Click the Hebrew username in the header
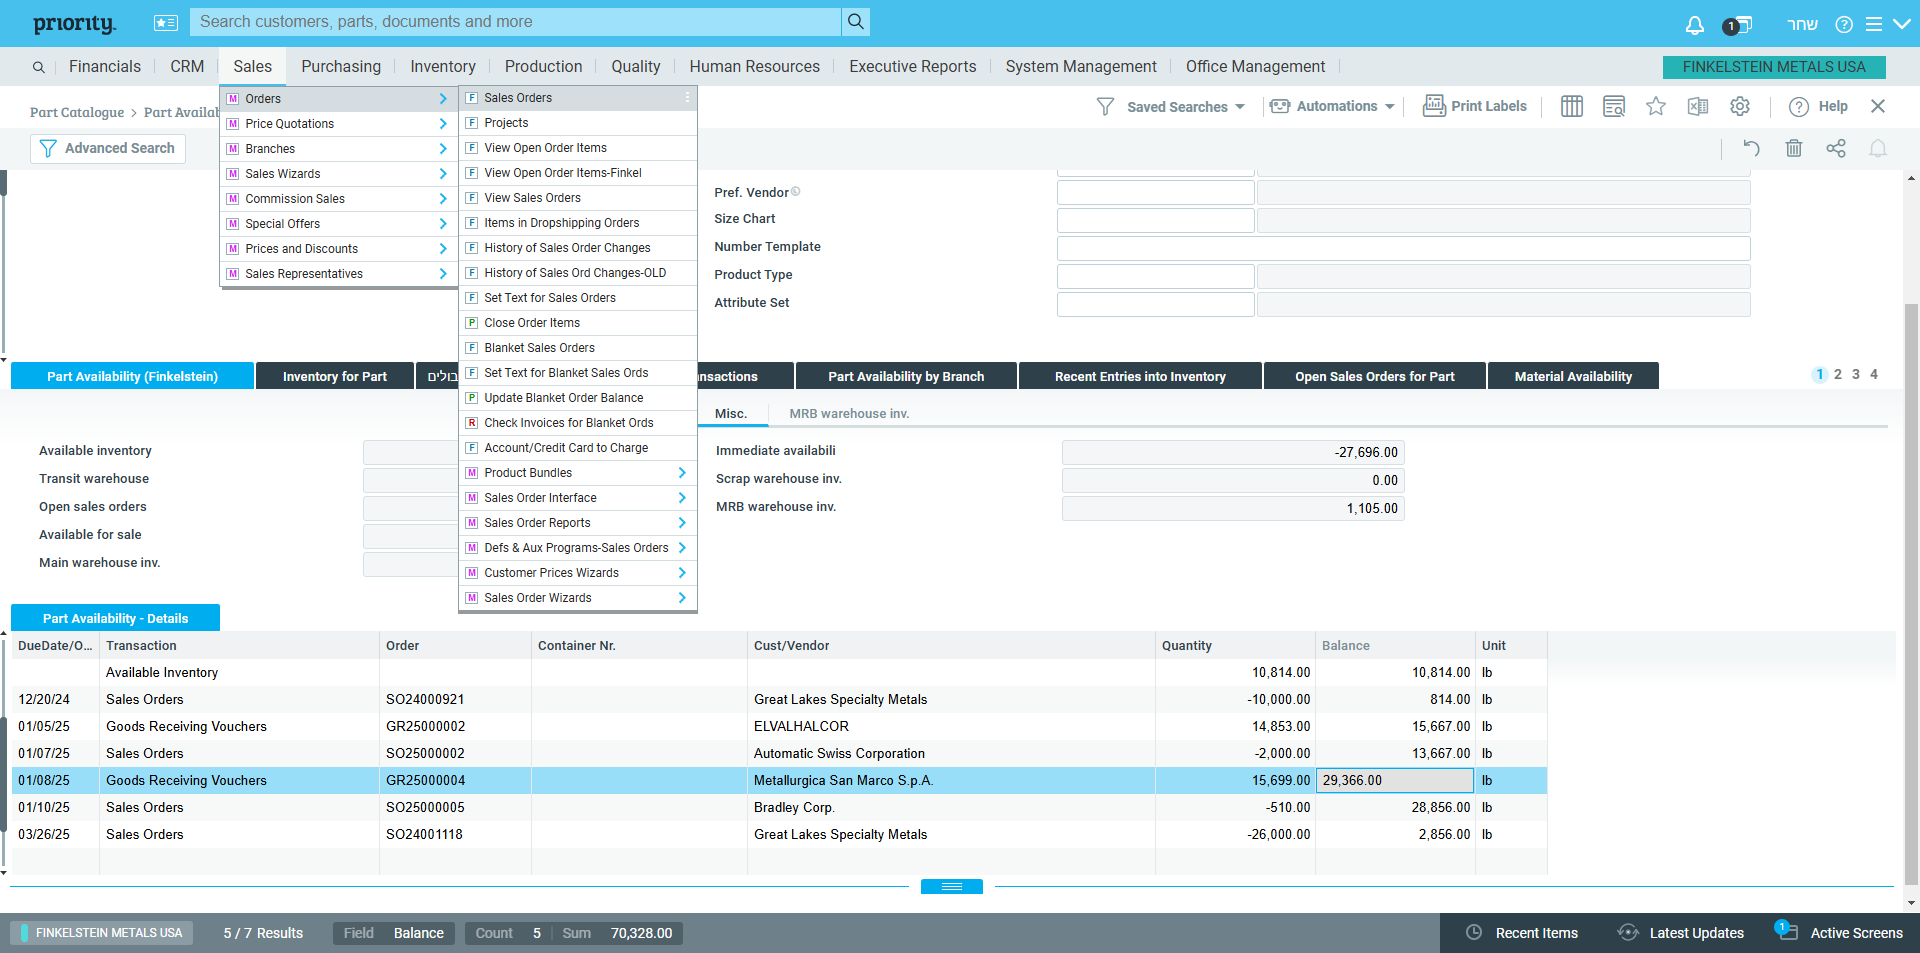1920x953 pixels. (x=1802, y=24)
